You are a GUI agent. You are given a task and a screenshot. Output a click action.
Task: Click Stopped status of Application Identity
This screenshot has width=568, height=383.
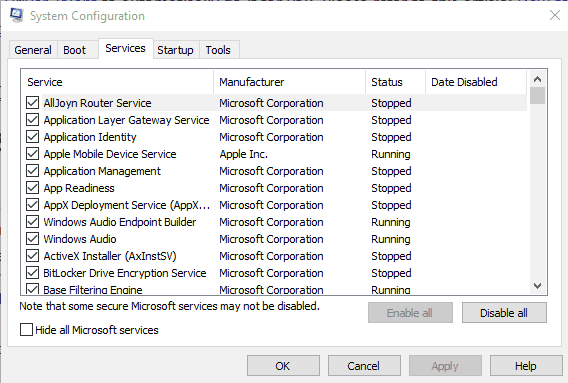391,137
